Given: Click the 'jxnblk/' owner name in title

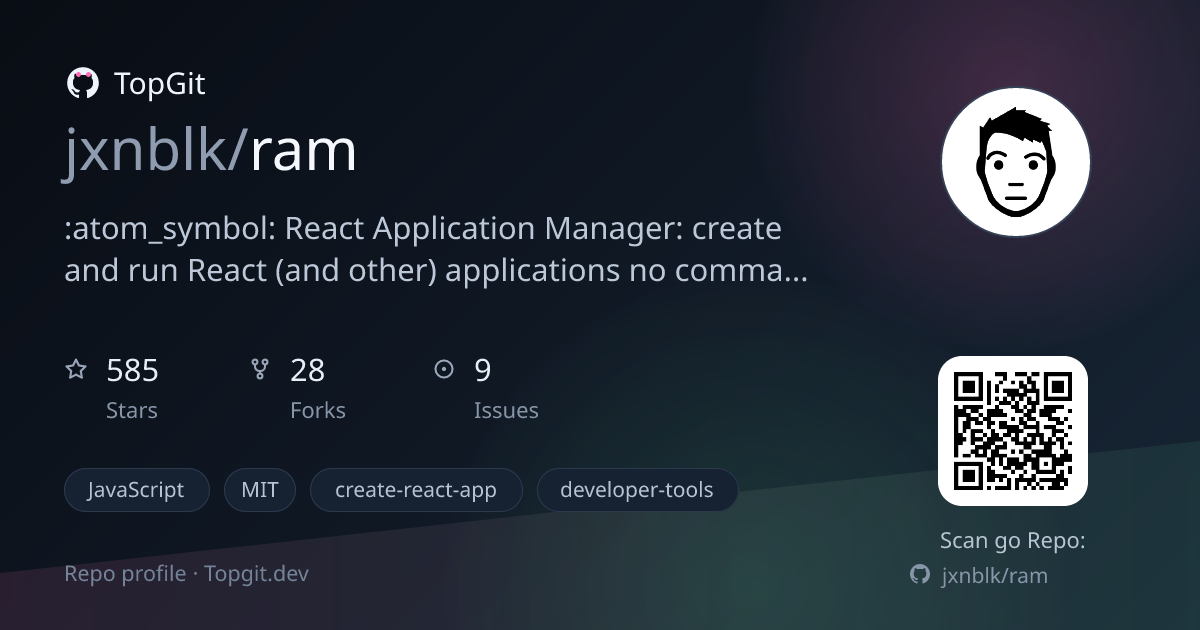Looking at the screenshot, I should pyautogui.click(x=155, y=152).
